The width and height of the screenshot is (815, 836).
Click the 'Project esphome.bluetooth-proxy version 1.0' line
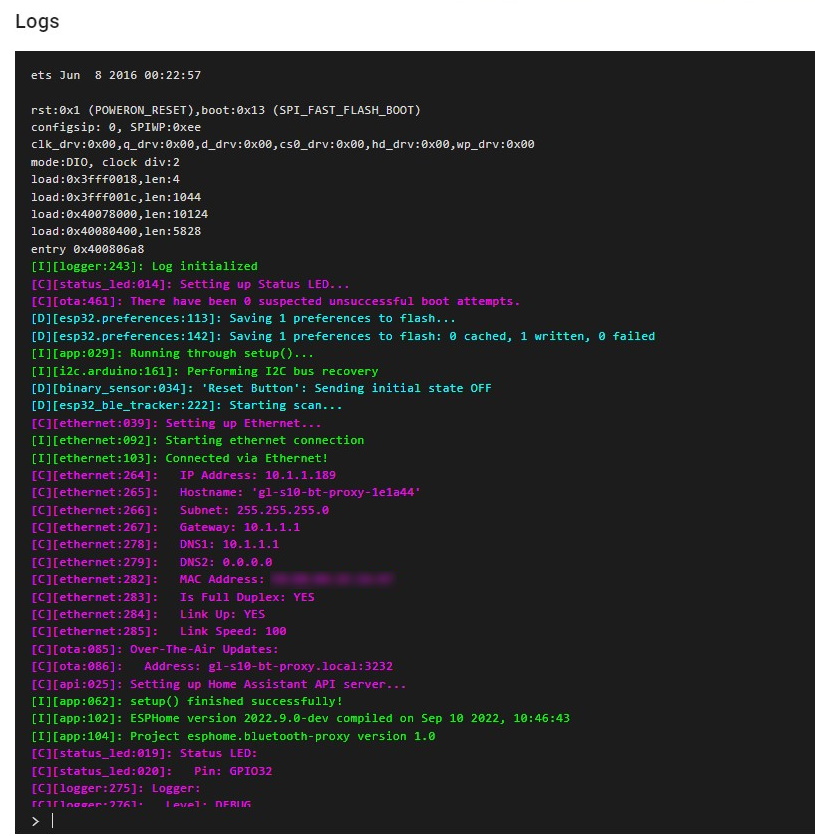click(x=233, y=736)
